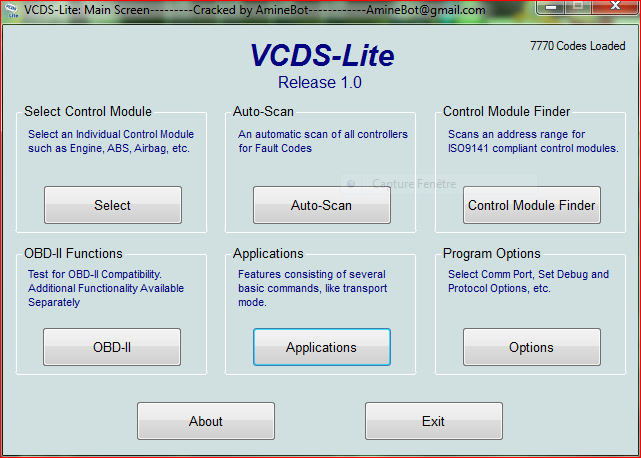Click the Exit button
Image resolution: width=641 pixels, height=458 pixels.
click(x=434, y=421)
